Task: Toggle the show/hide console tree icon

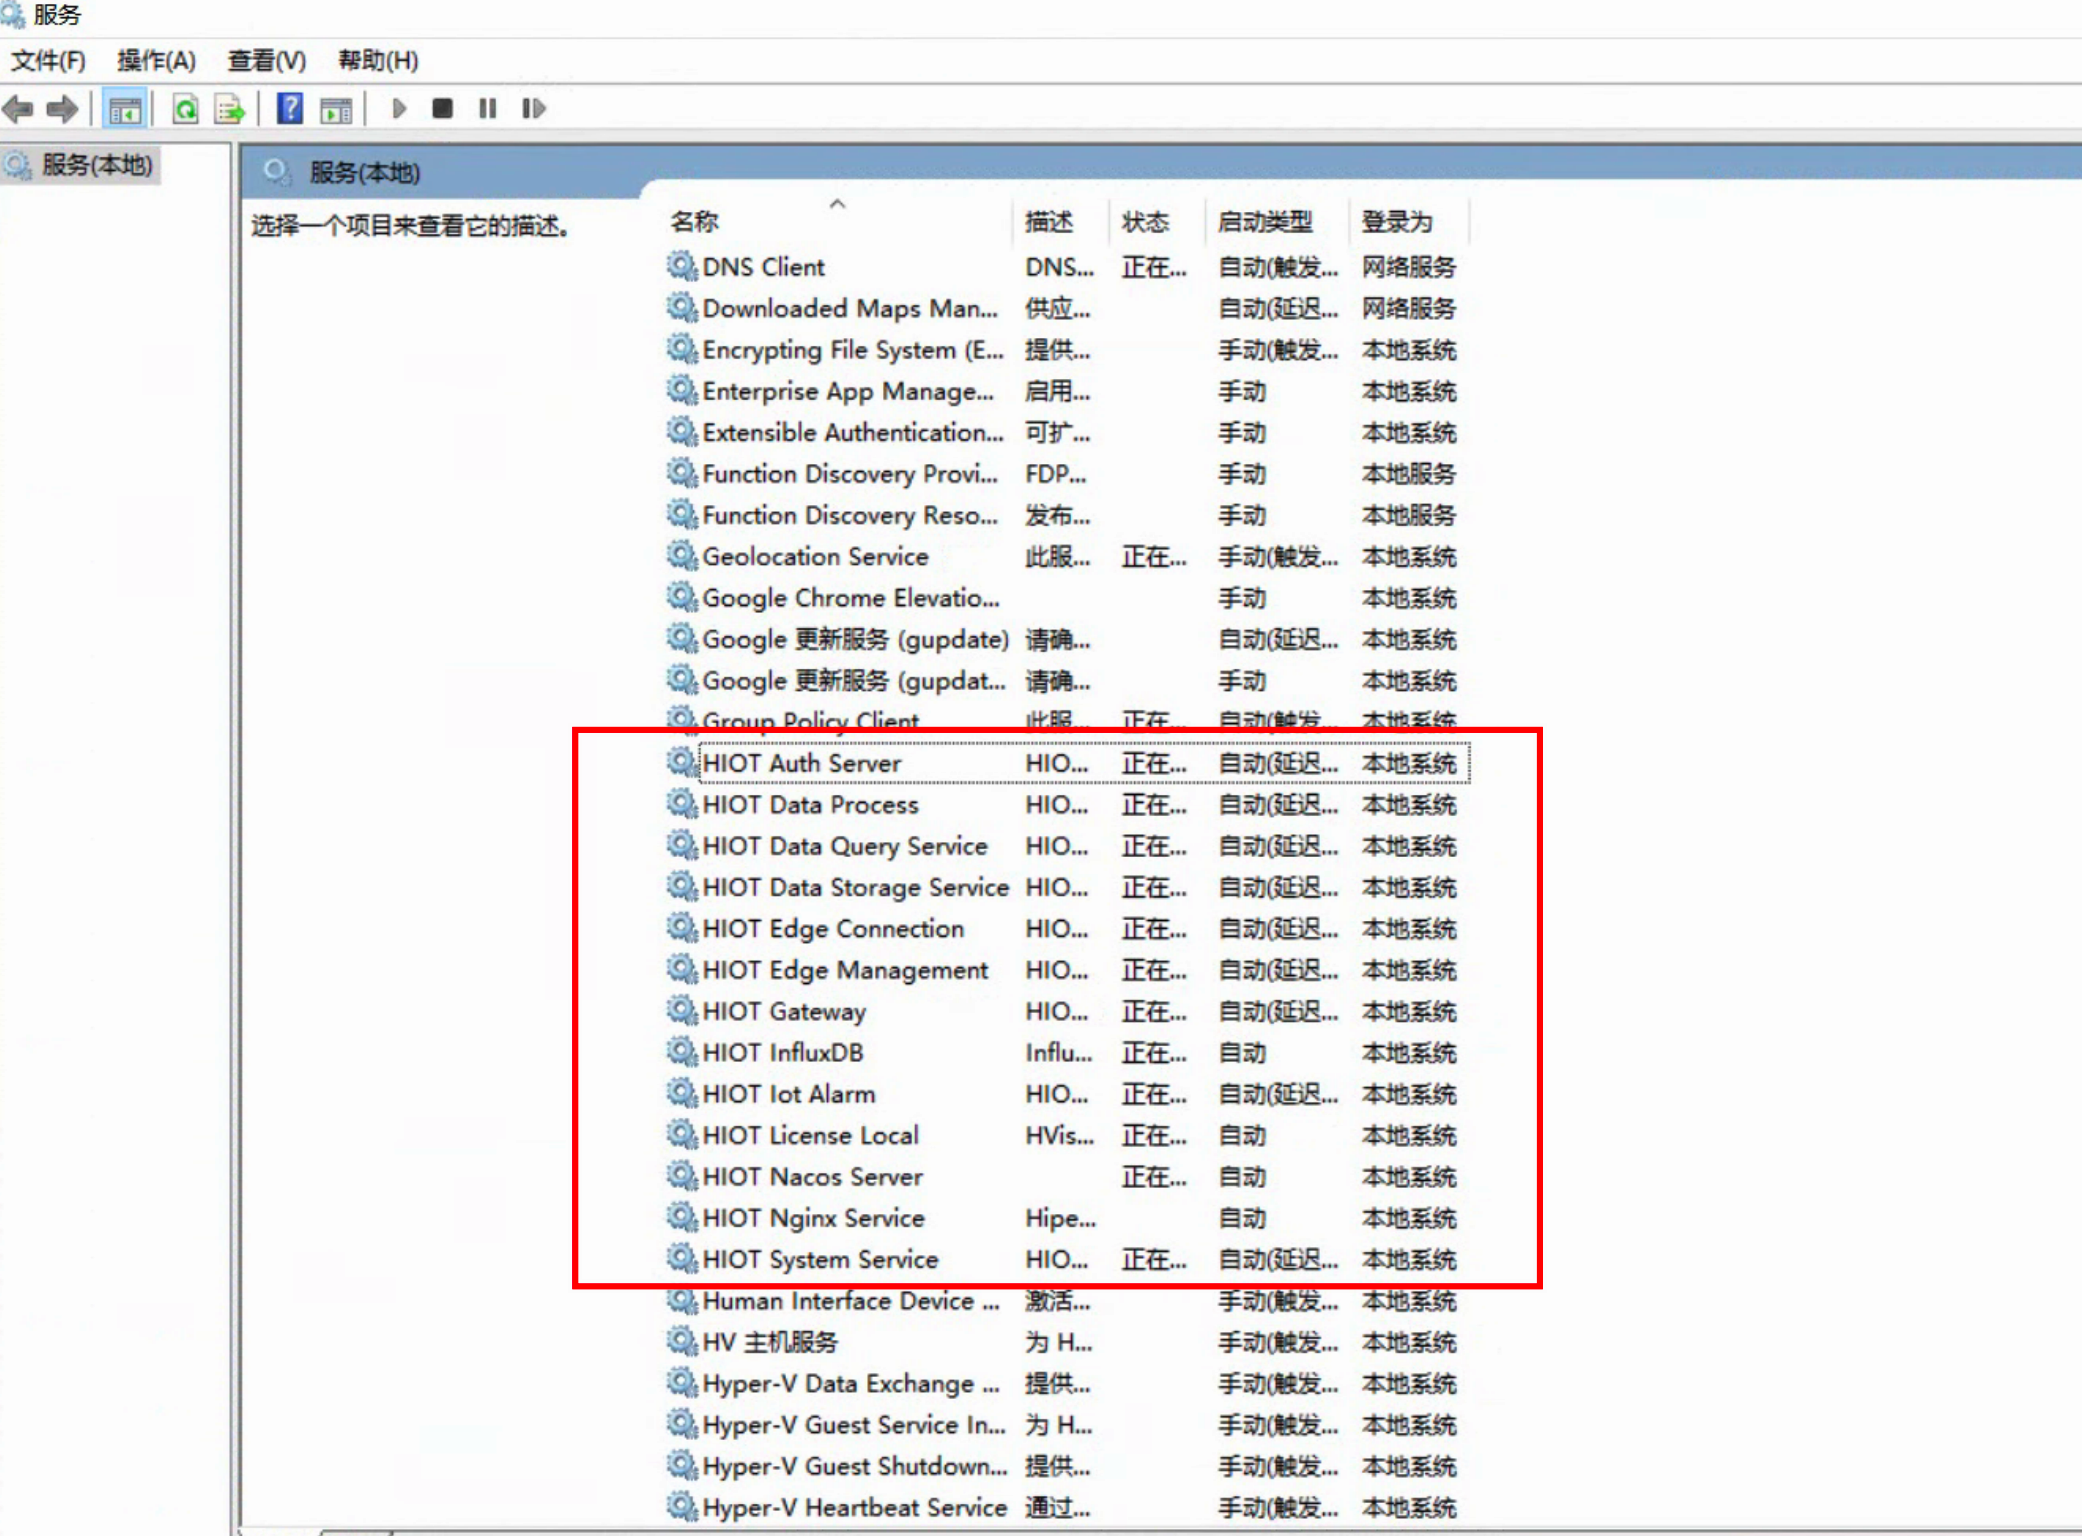Action: [125, 109]
